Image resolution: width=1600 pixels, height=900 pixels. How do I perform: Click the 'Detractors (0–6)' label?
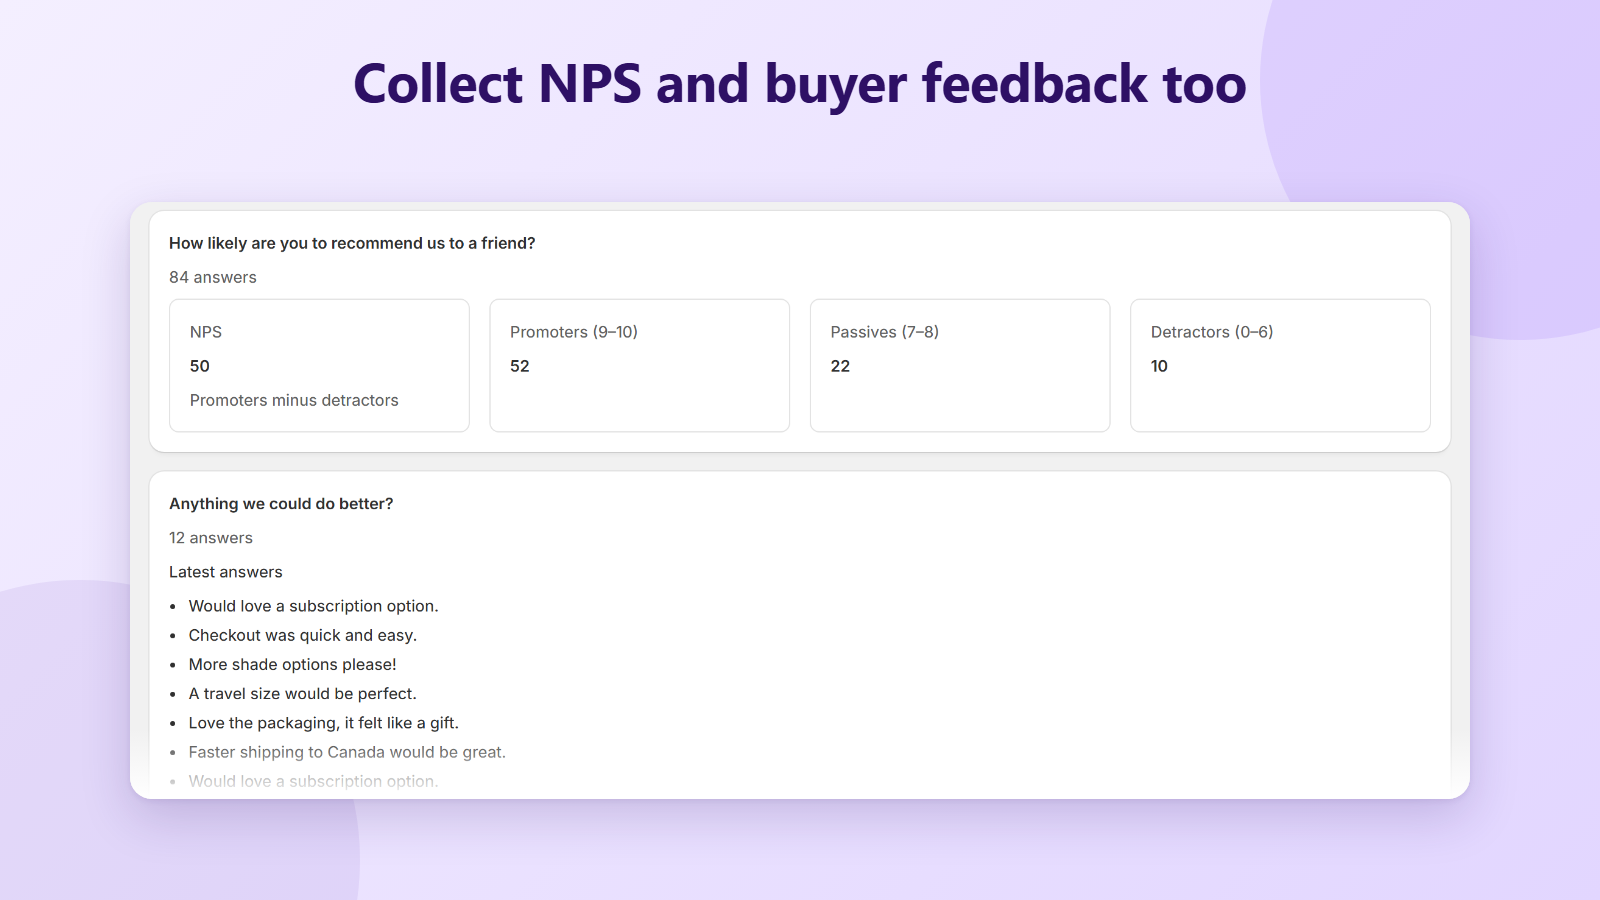tap(1212, 332)
